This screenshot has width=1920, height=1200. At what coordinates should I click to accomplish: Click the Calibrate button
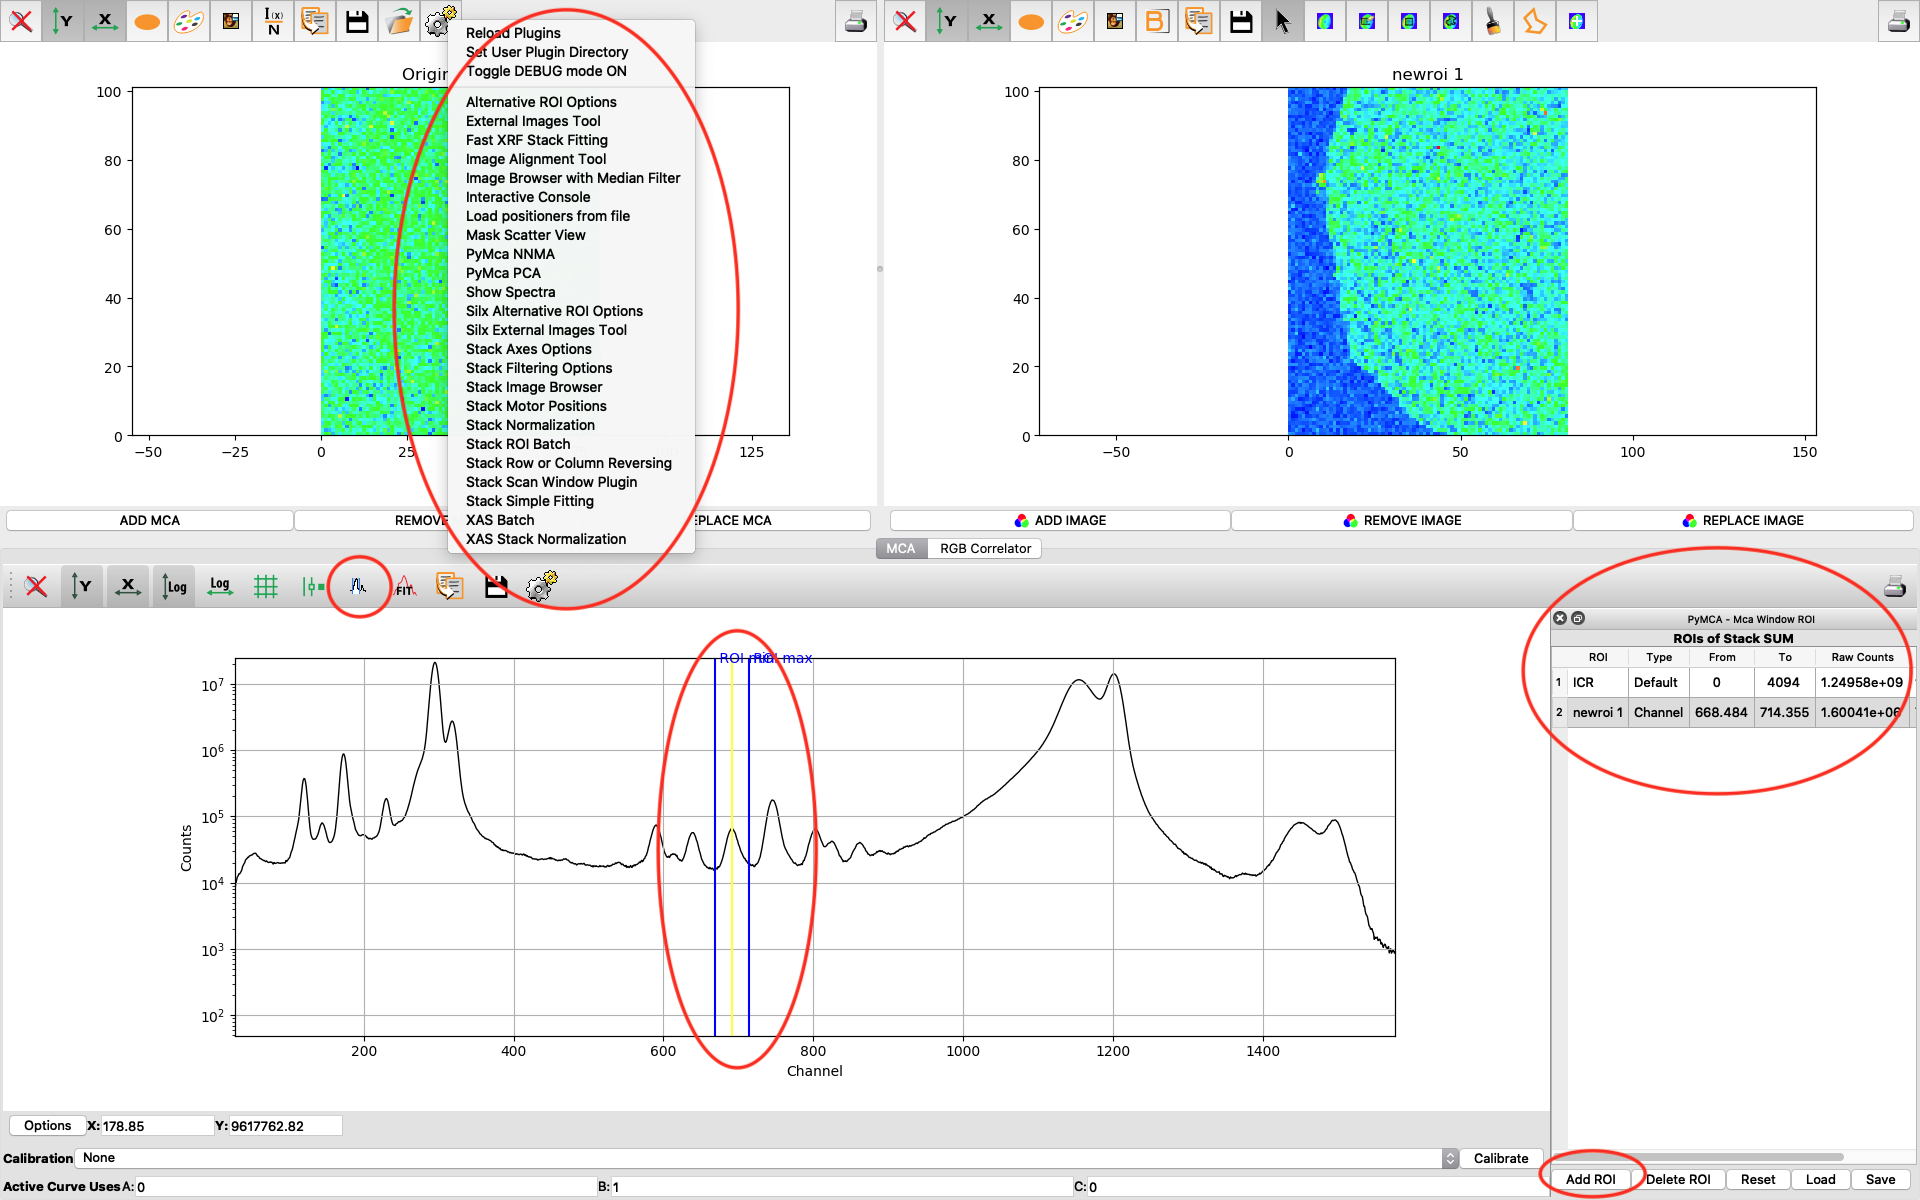pyautogui.click(x=1501, y=1158)
